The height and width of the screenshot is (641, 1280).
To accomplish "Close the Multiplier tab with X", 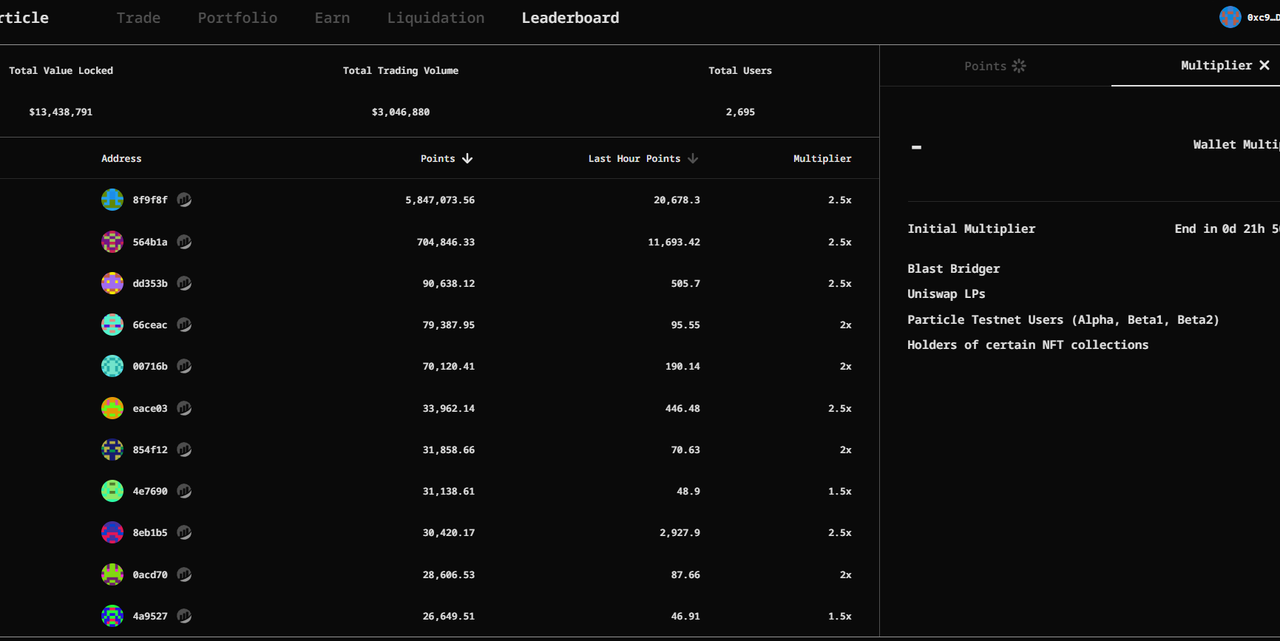I will 1264,65.
